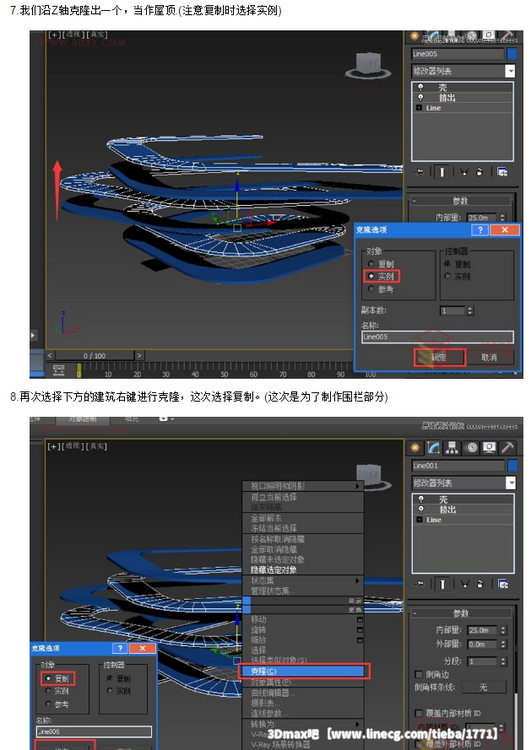531x750 pixels.
Task: Open the Hierarchy tab above Line001
Action: [452, 447]
